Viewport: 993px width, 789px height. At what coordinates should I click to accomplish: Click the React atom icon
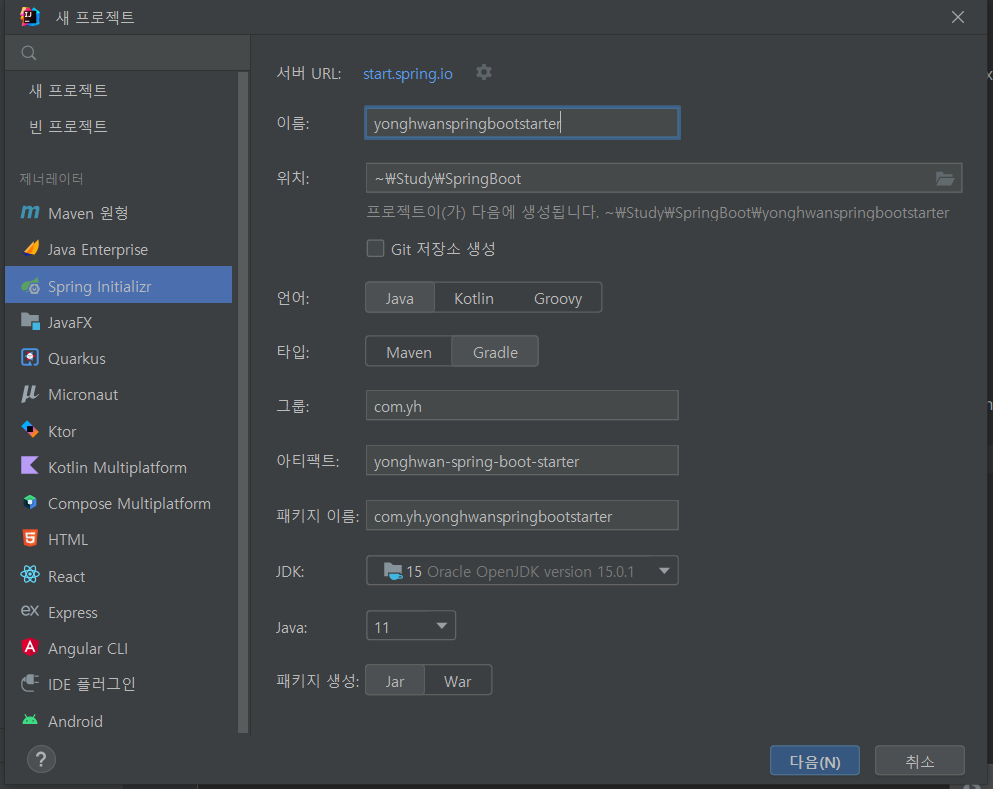[30, 575]
